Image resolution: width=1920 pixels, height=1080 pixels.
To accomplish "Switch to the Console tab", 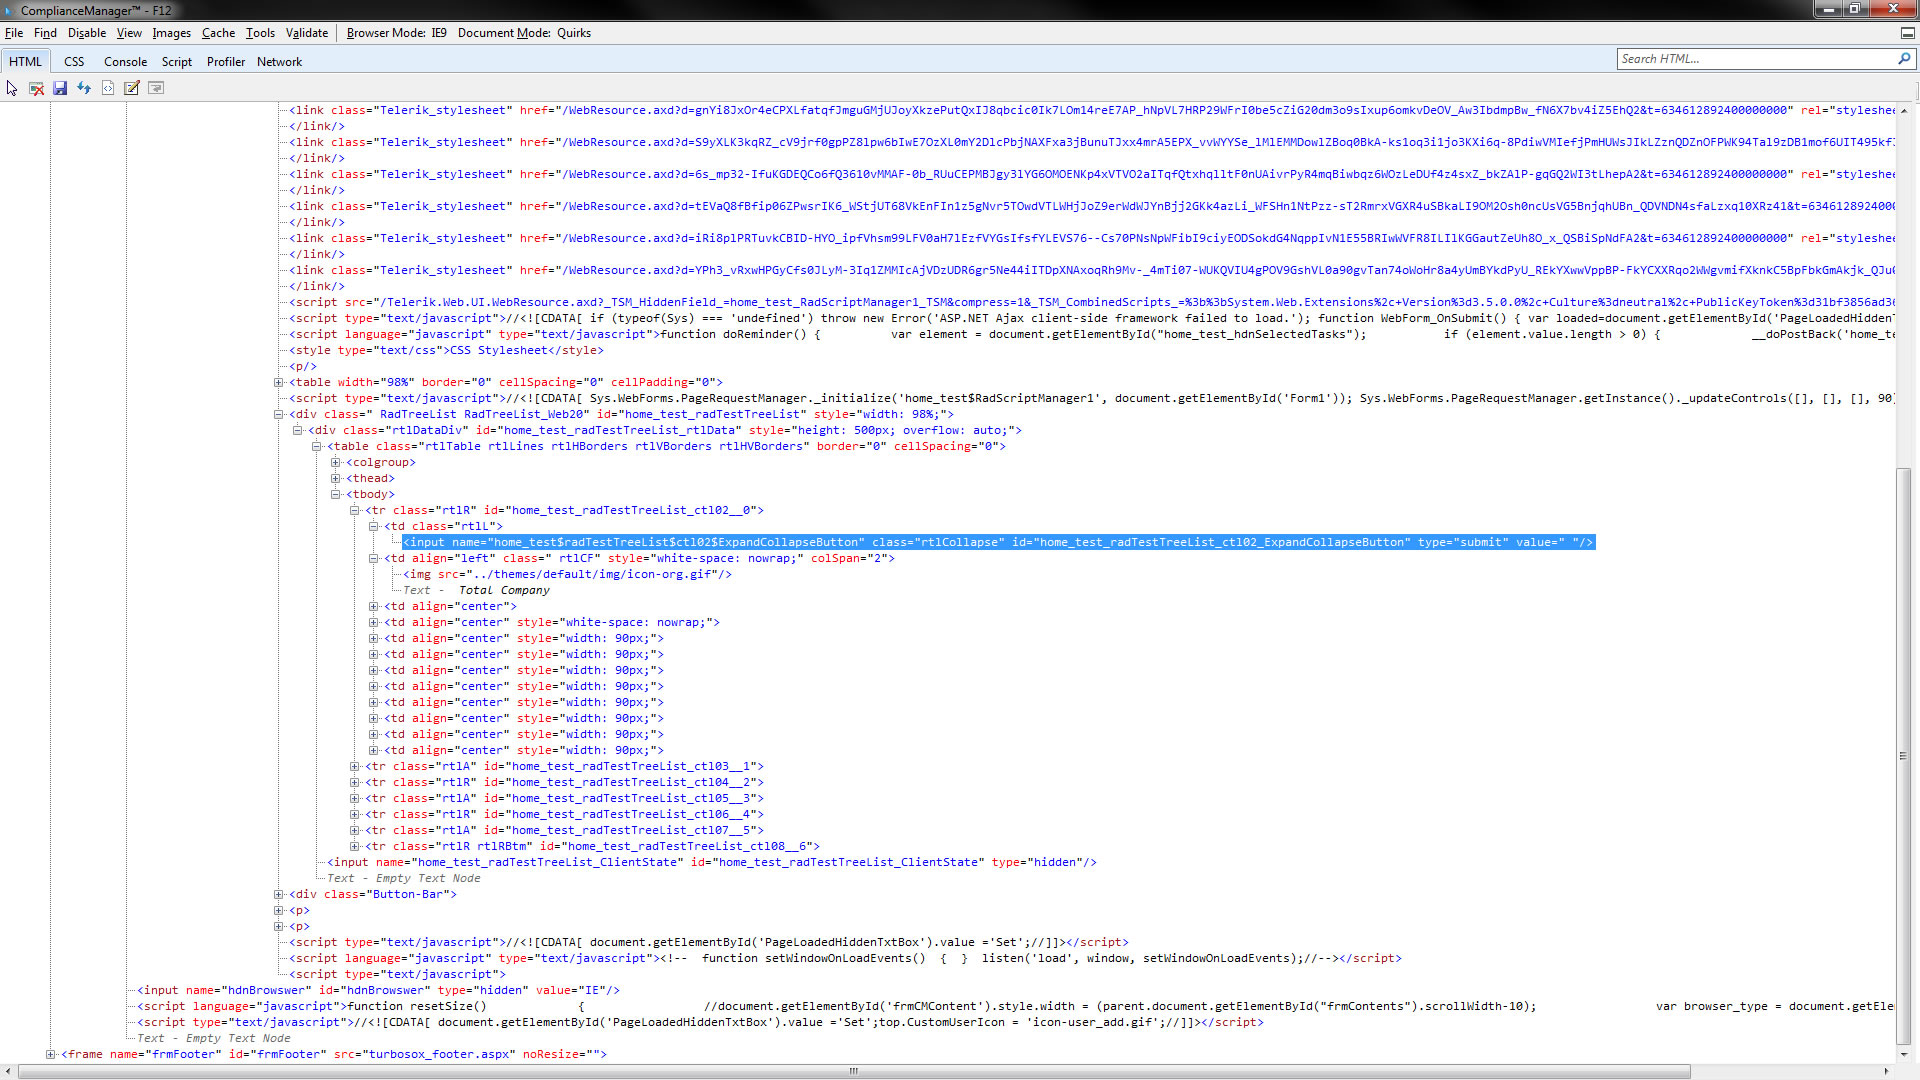I will point(125,61).
